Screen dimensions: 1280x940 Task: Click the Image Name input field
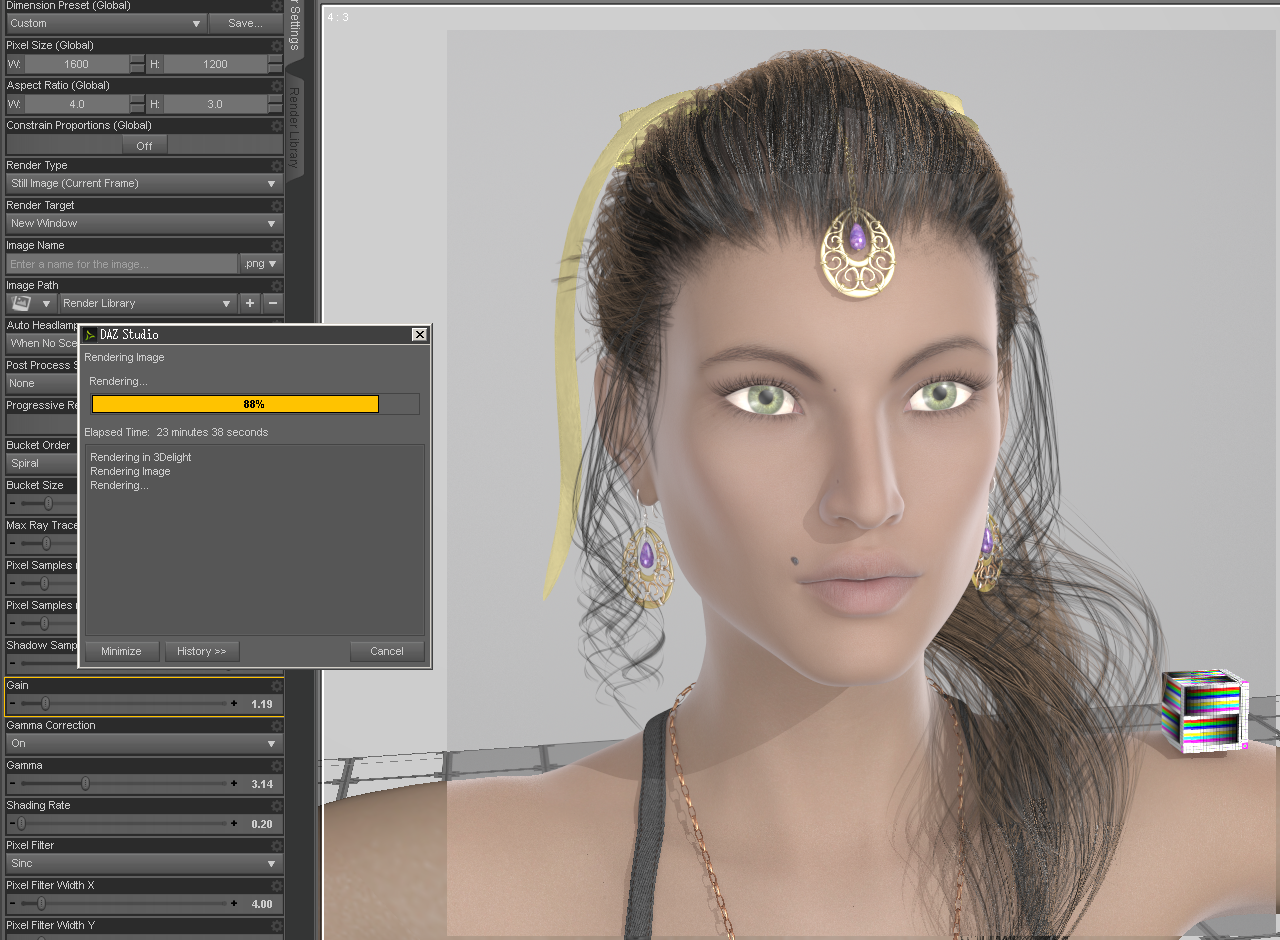[x=122, y=264]
